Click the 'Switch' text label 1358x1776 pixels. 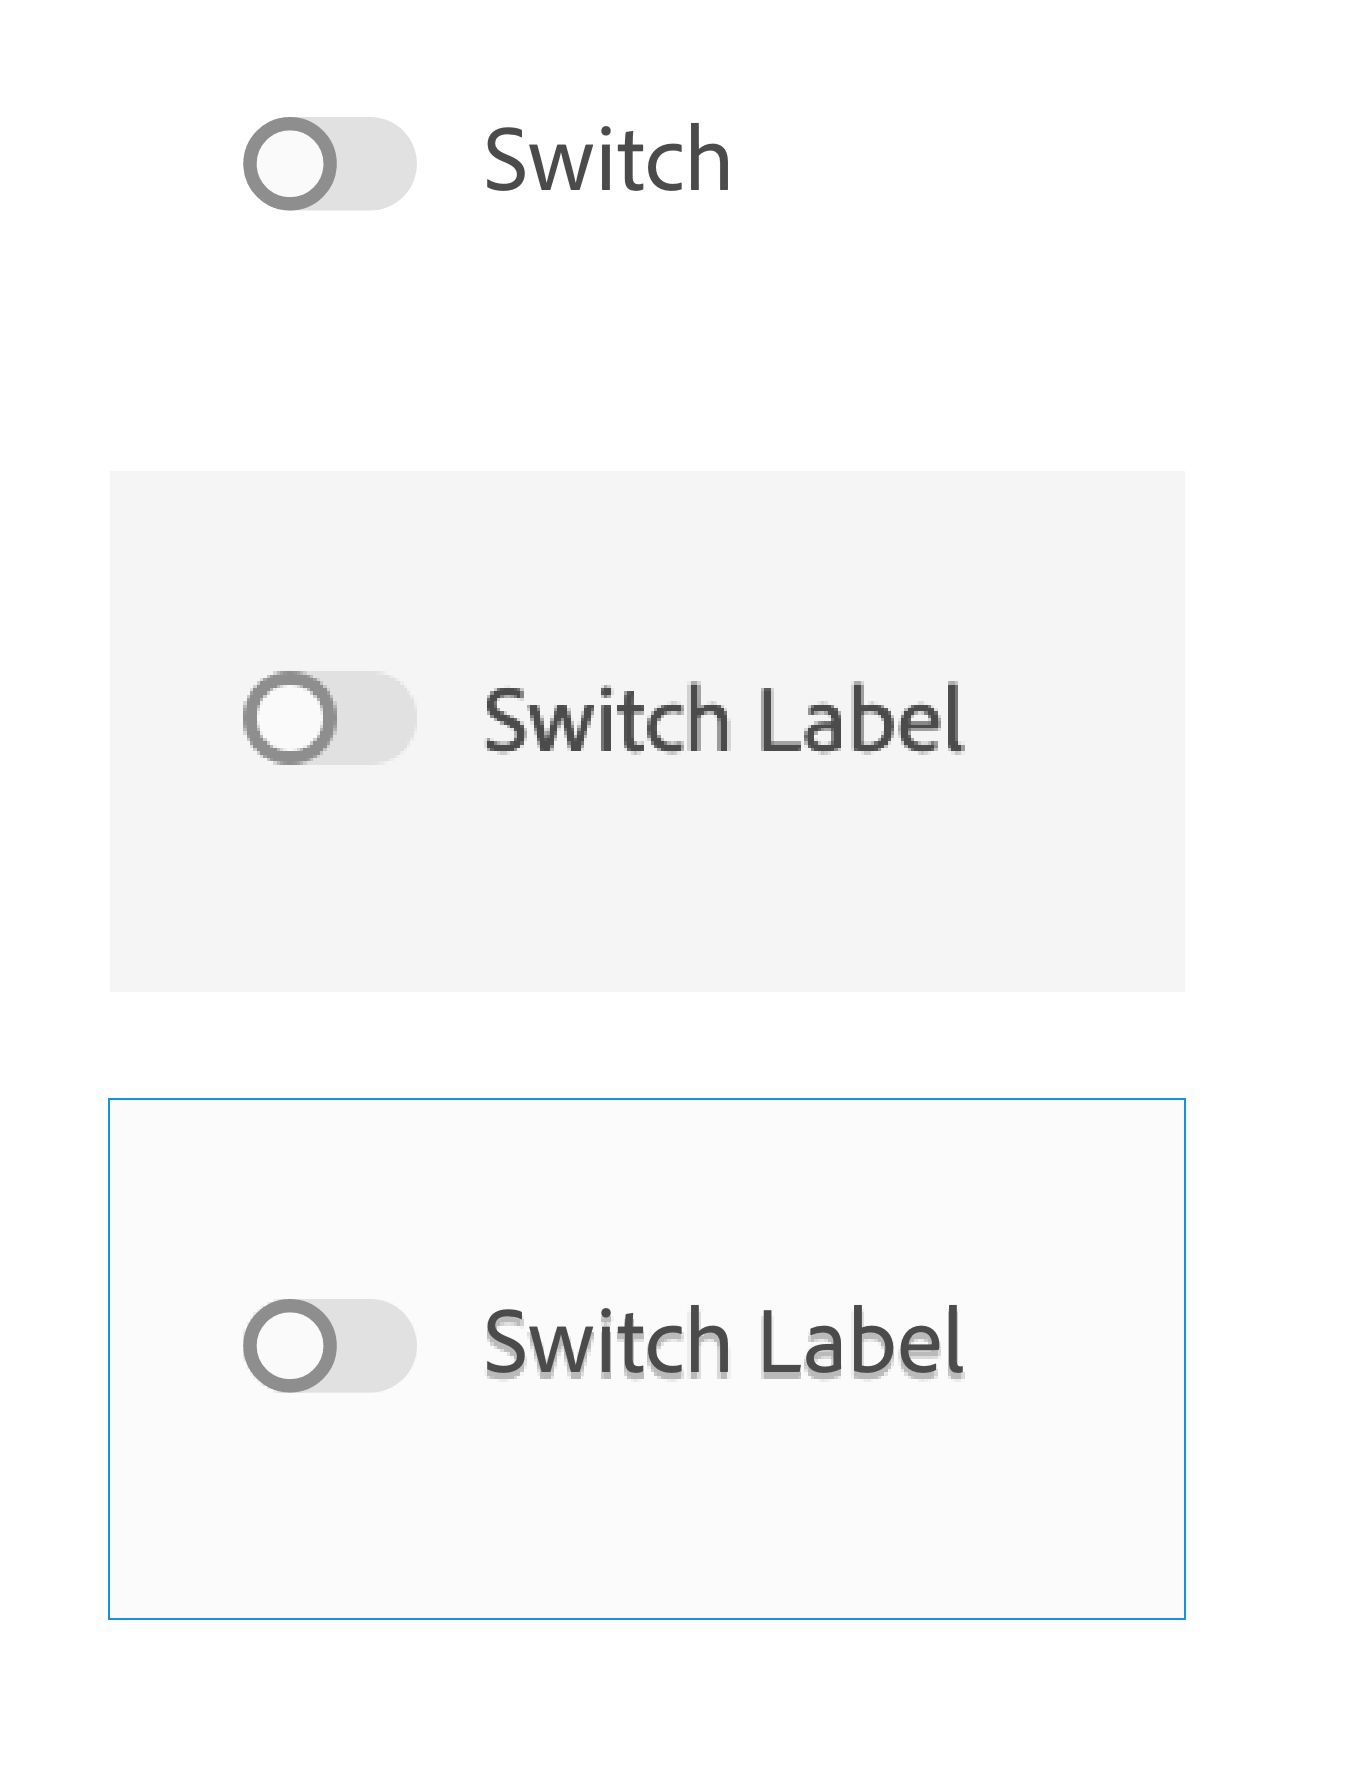[606, 160]
